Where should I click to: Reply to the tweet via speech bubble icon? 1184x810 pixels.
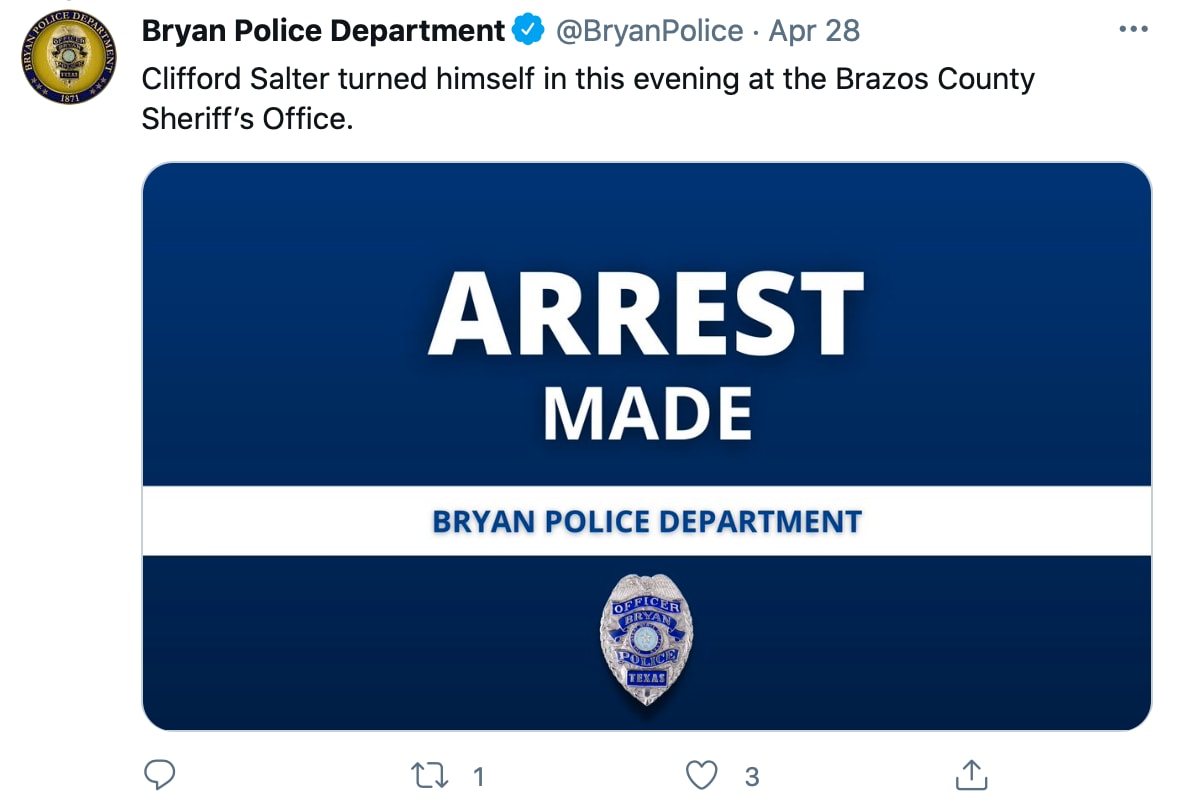tap(160, 775)
